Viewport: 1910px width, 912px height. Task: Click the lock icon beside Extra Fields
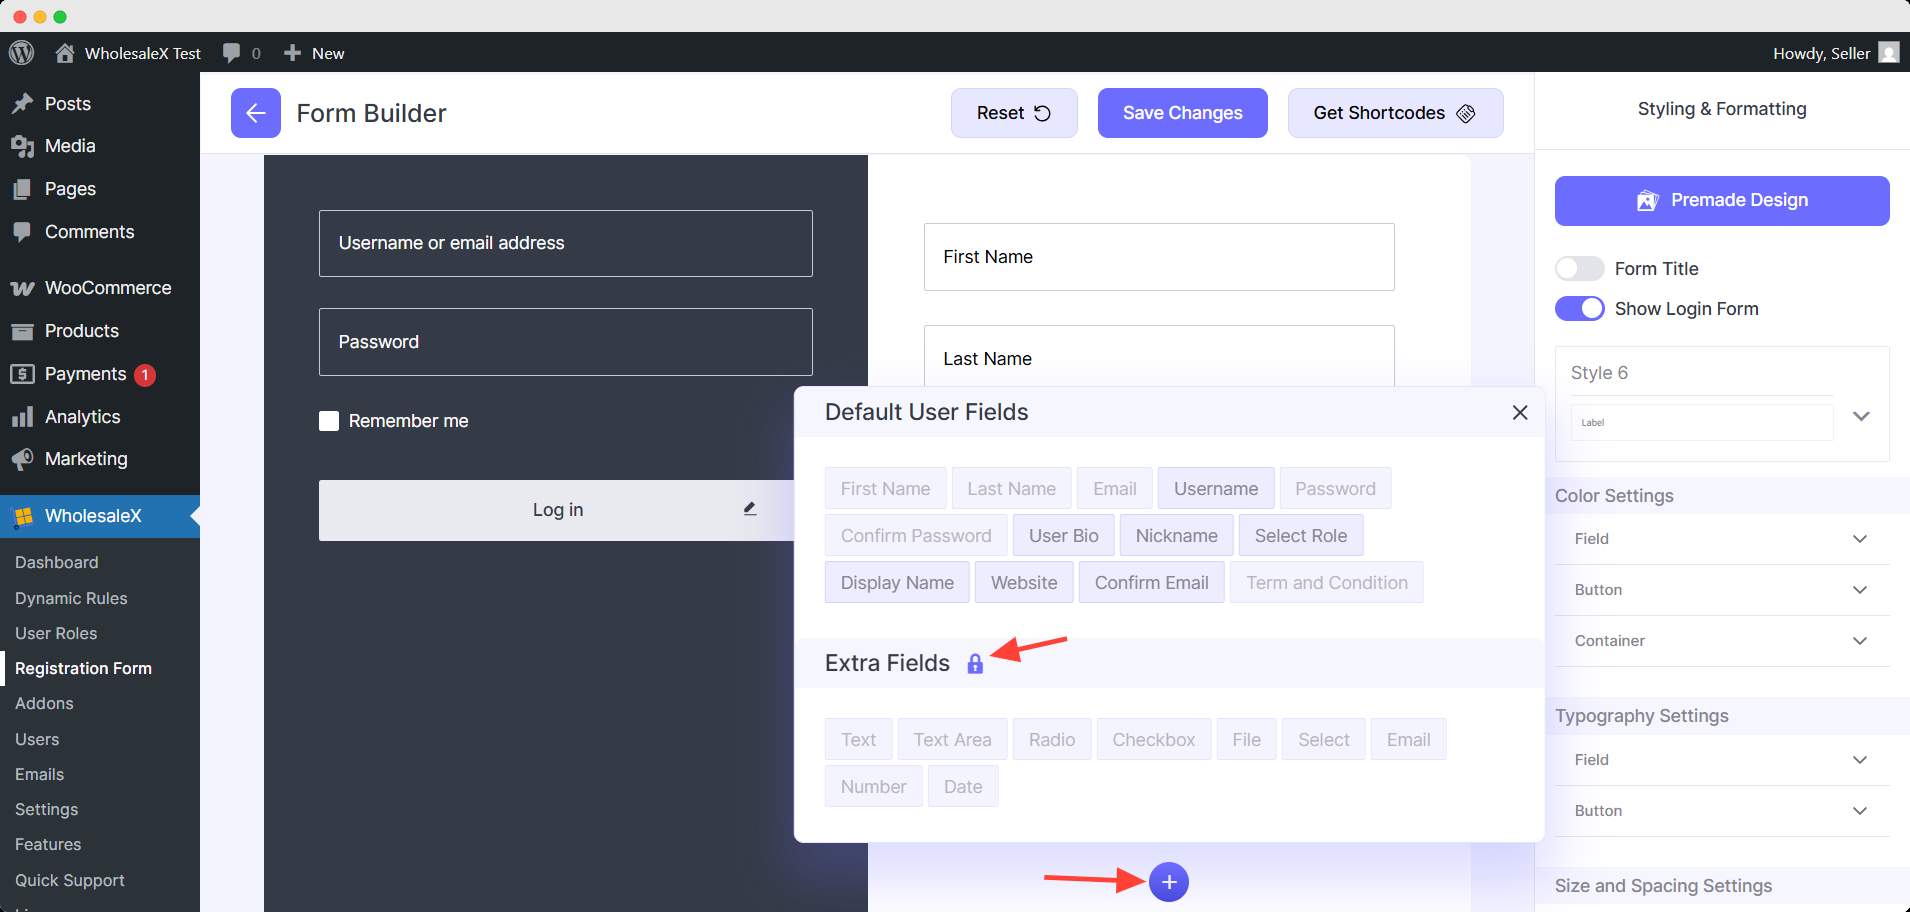(975, 663)
